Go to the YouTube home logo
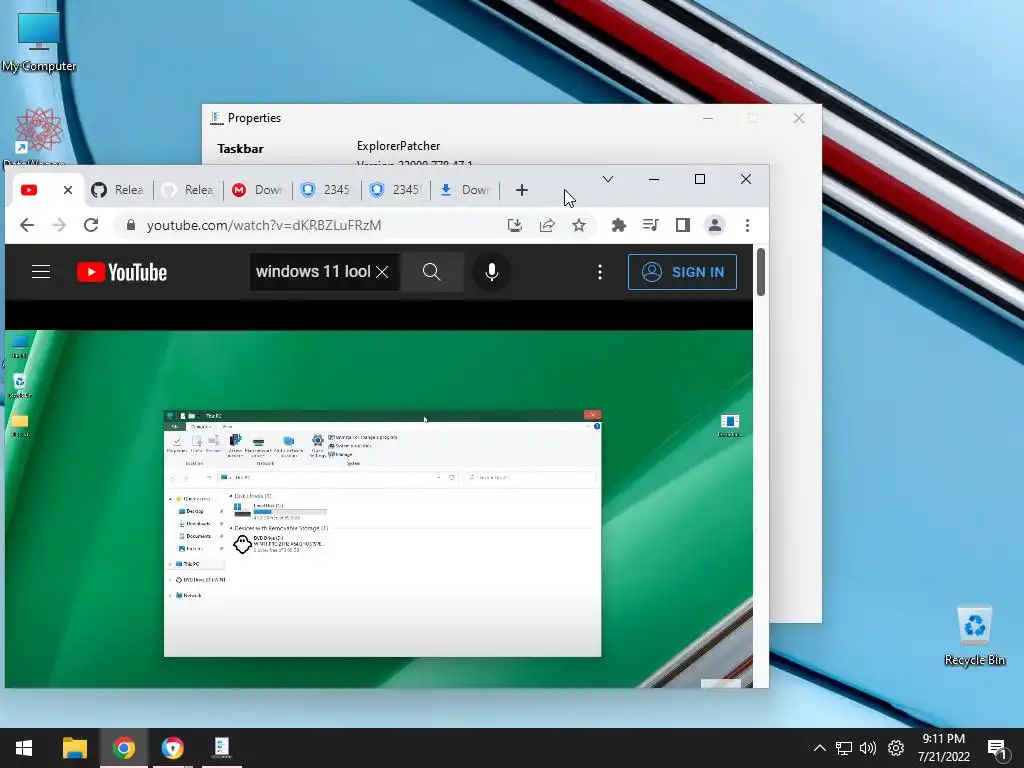Viewport: 1024px width, 768px height. click(x=122, y=272)
